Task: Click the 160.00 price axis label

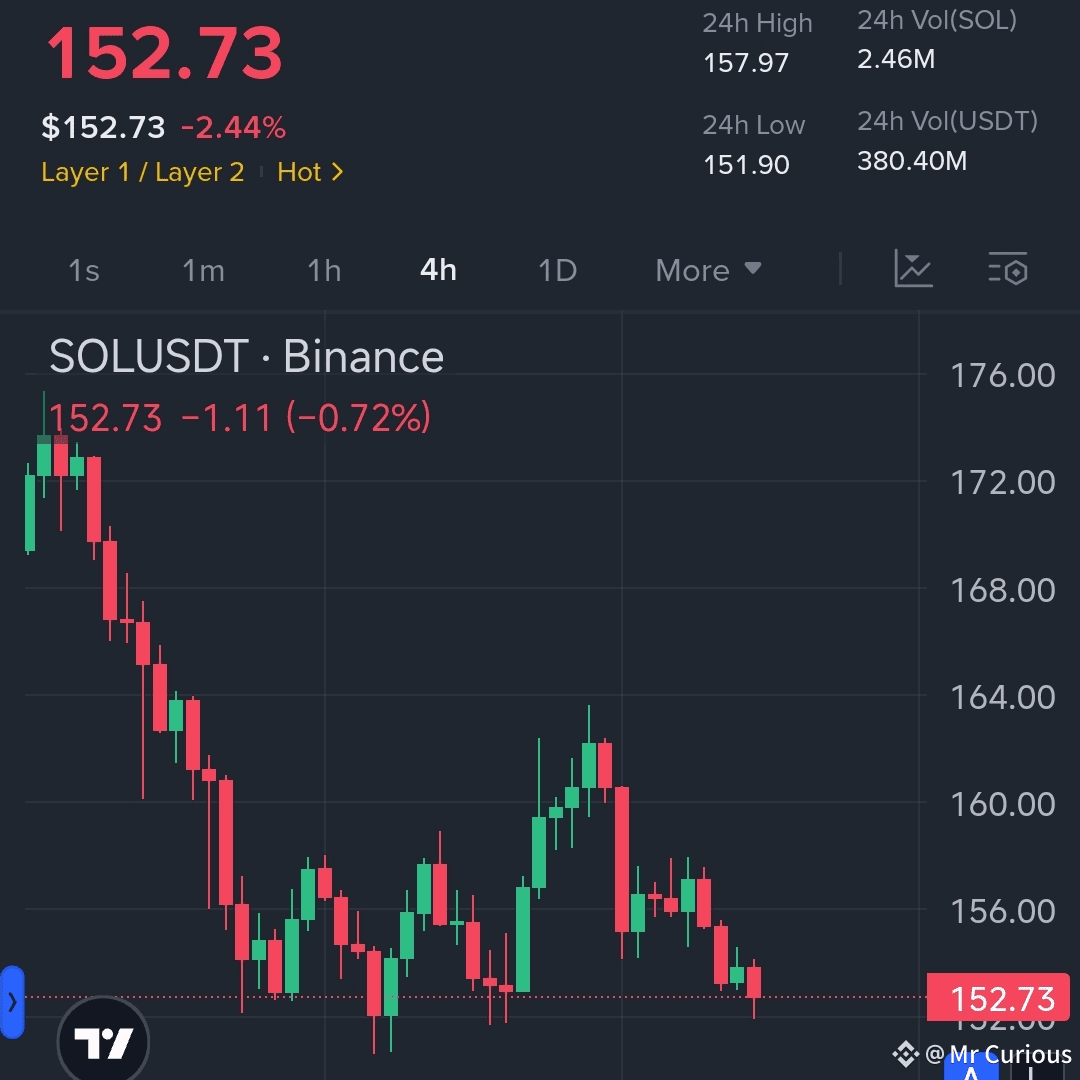Action: coord(1003,804)
